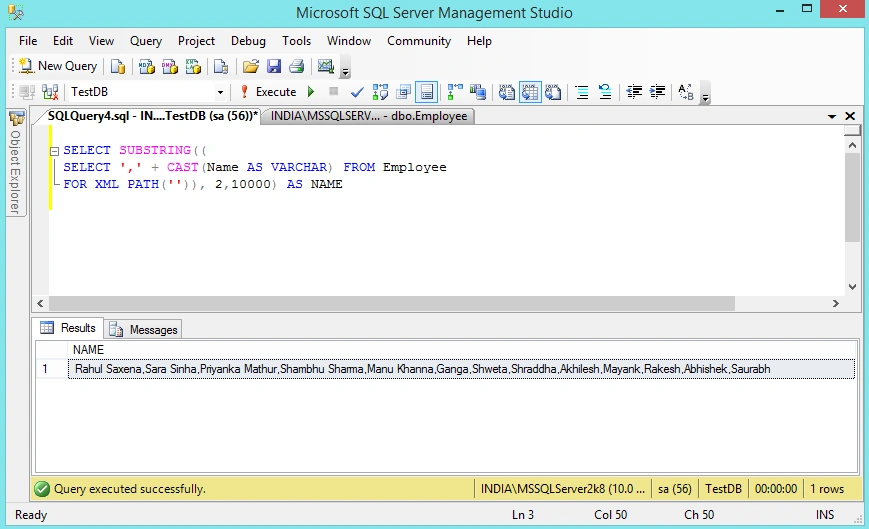The width and height of the screenshot is (869, 529).
Task: Switch to Results to Grid
Action: pos(530,92)
